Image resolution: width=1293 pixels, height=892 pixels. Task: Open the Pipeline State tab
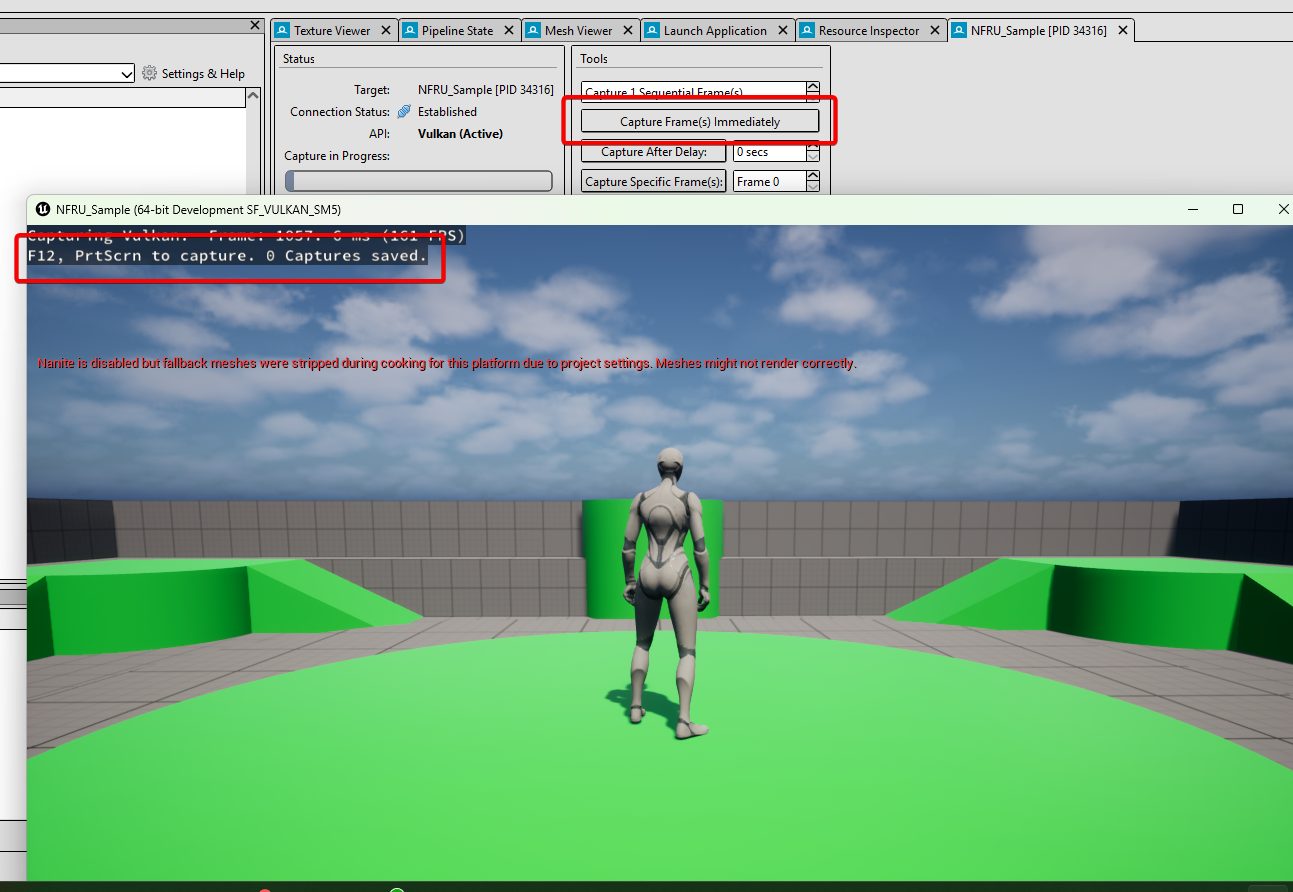(458, 31)
